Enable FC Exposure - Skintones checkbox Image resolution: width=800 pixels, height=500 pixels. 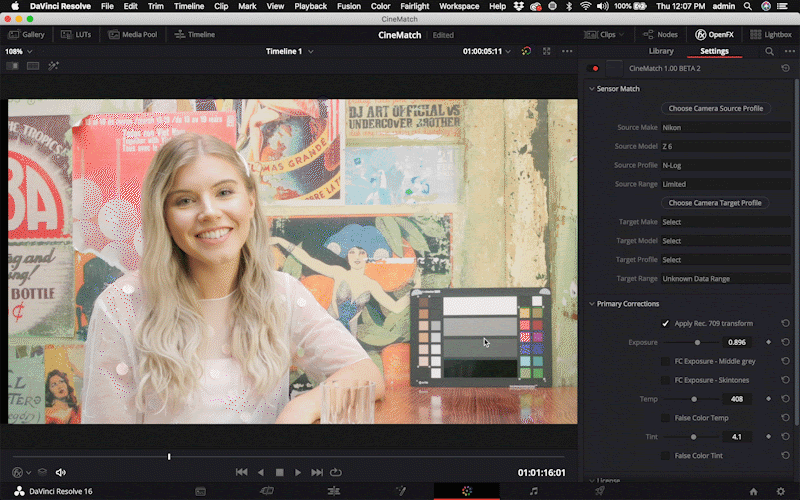(666, 380)
